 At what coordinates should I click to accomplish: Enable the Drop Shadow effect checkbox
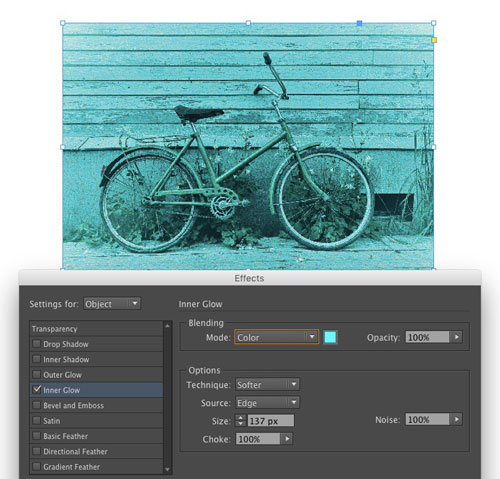point(37,344)
